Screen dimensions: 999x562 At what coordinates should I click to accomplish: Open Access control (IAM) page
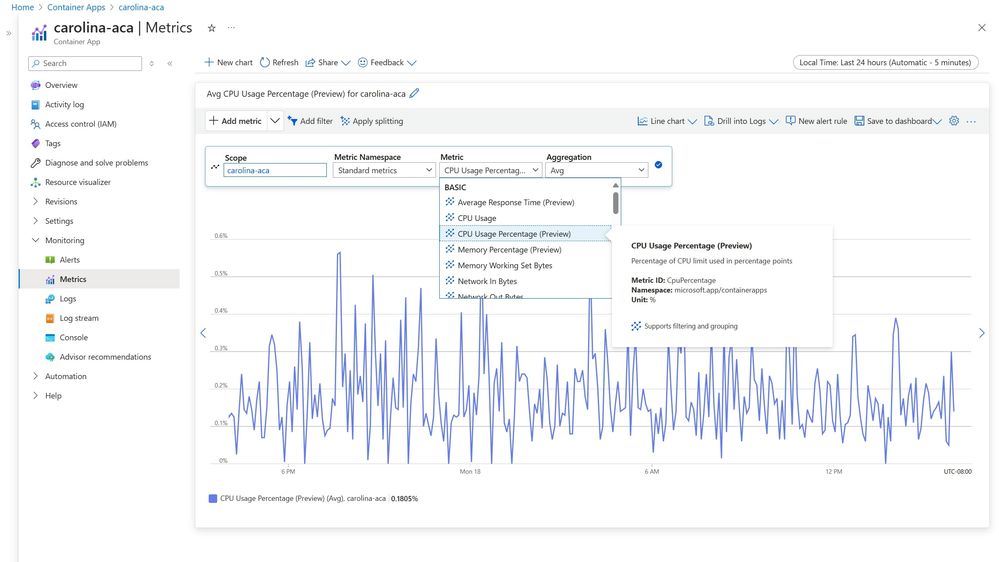pyautogui.click(x=80, y=124)
